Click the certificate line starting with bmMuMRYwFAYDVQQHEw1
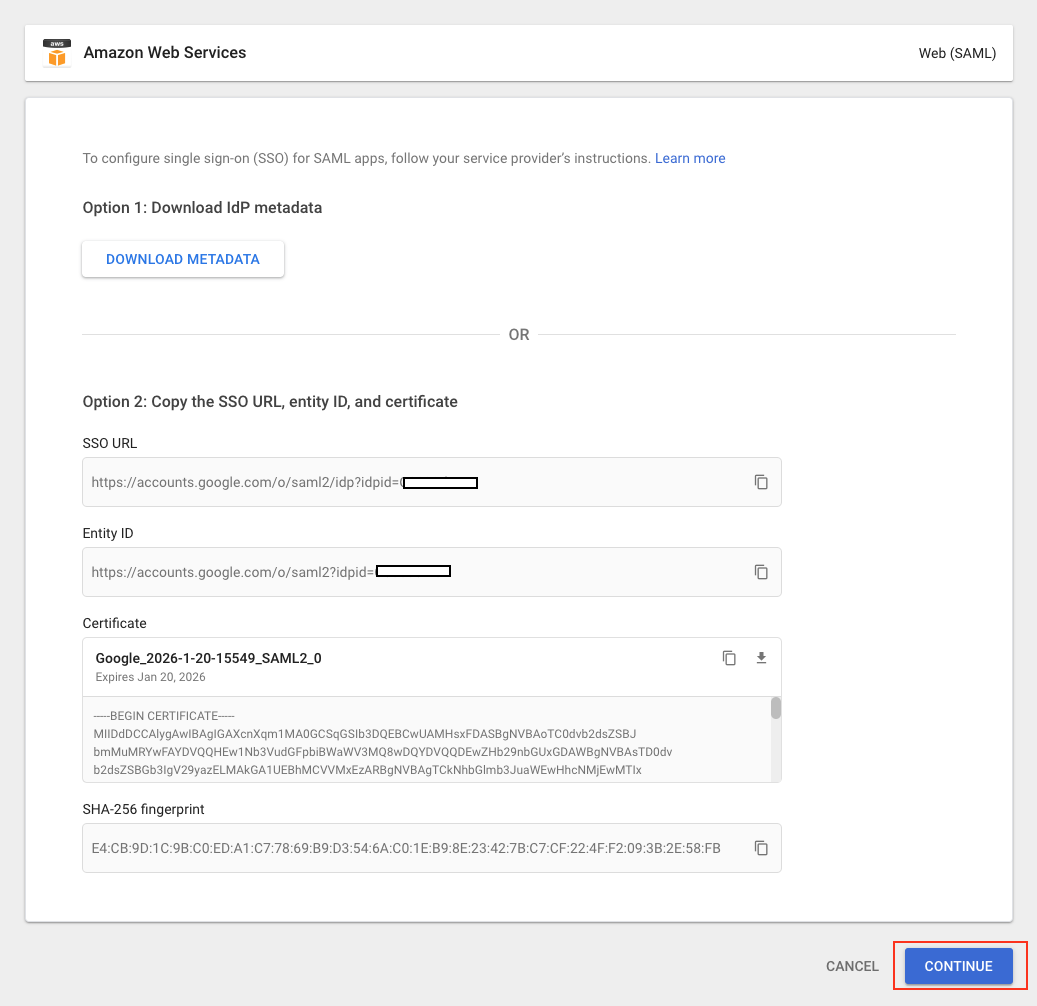 [382, 752]
